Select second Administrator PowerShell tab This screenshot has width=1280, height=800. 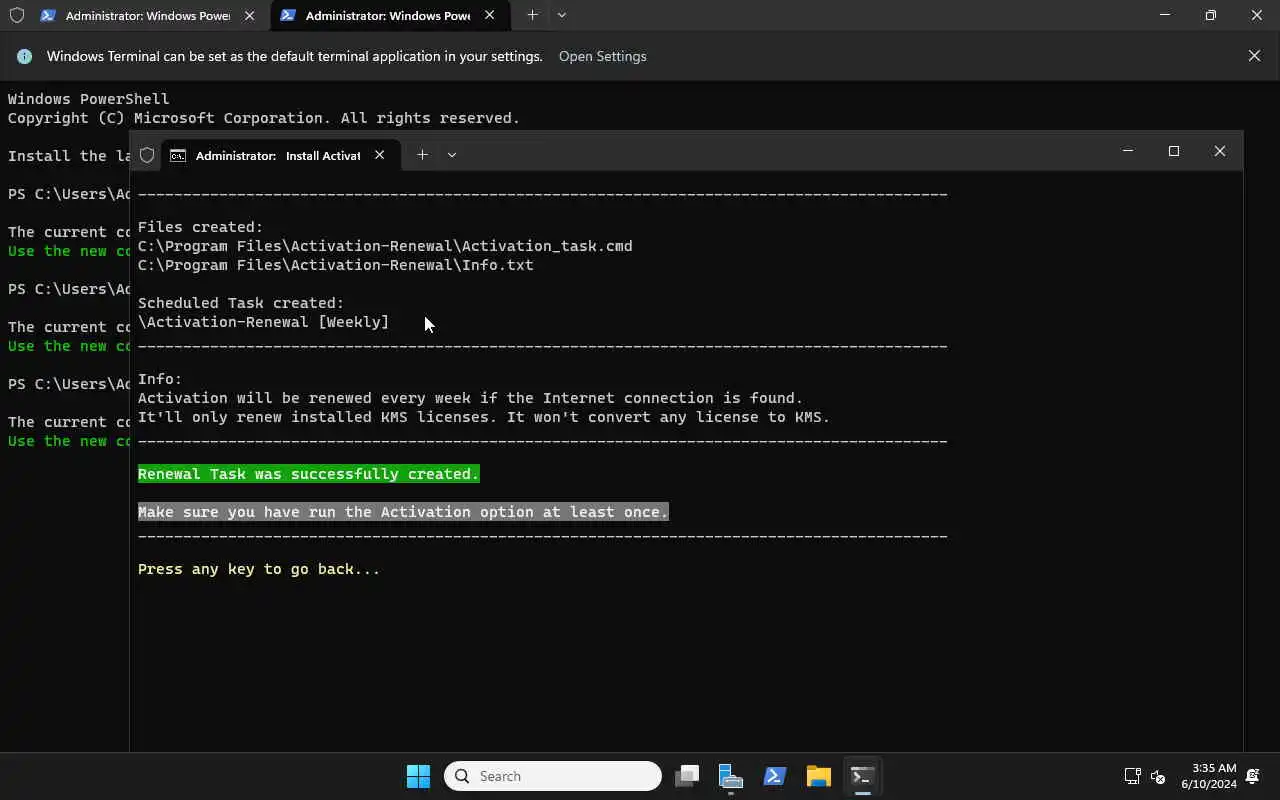(388, 16)
